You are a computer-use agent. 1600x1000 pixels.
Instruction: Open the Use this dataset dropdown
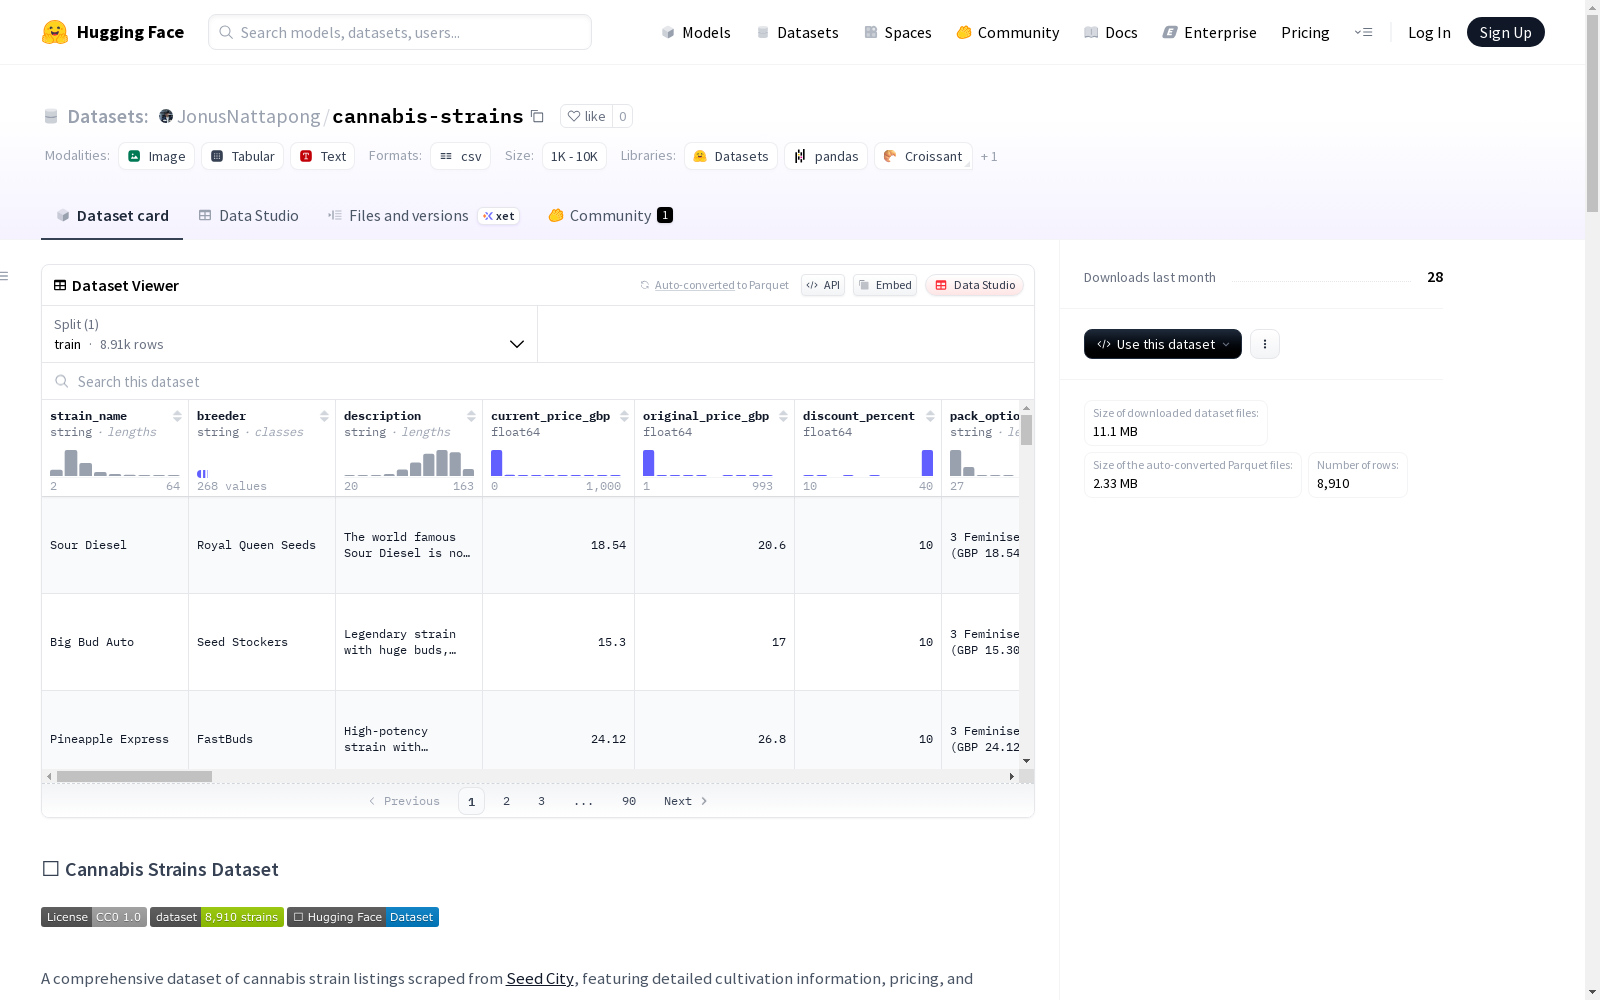[1163, 344]
